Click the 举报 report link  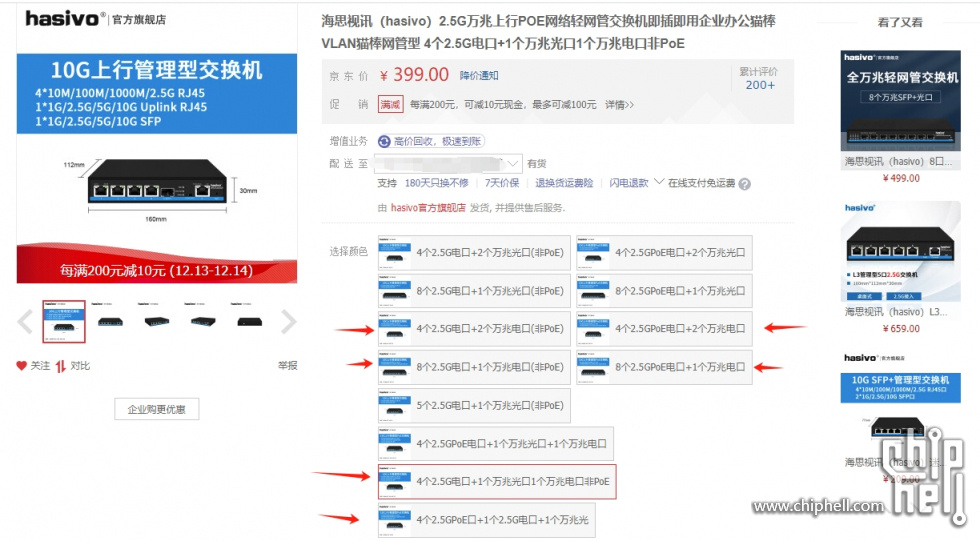tap(288, 365)
